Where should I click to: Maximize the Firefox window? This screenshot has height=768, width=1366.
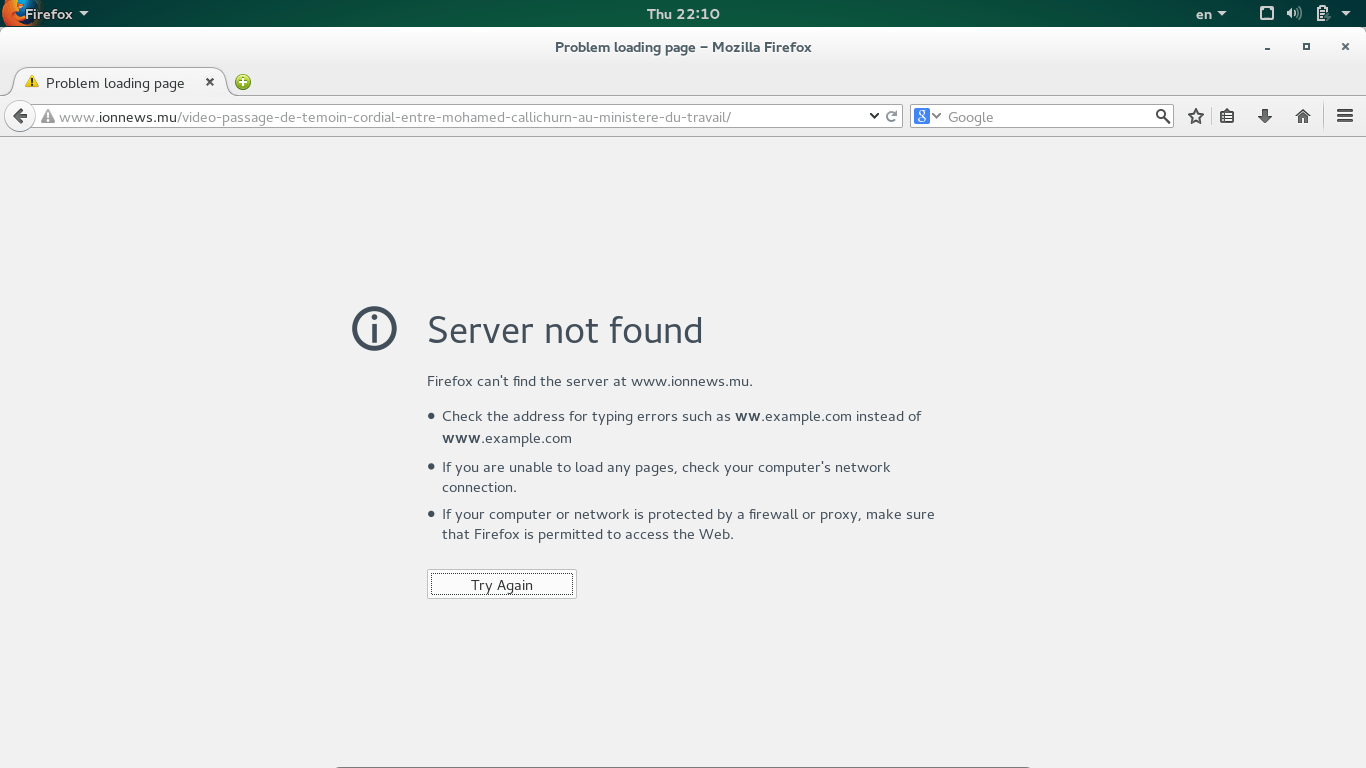[1306, 47]
